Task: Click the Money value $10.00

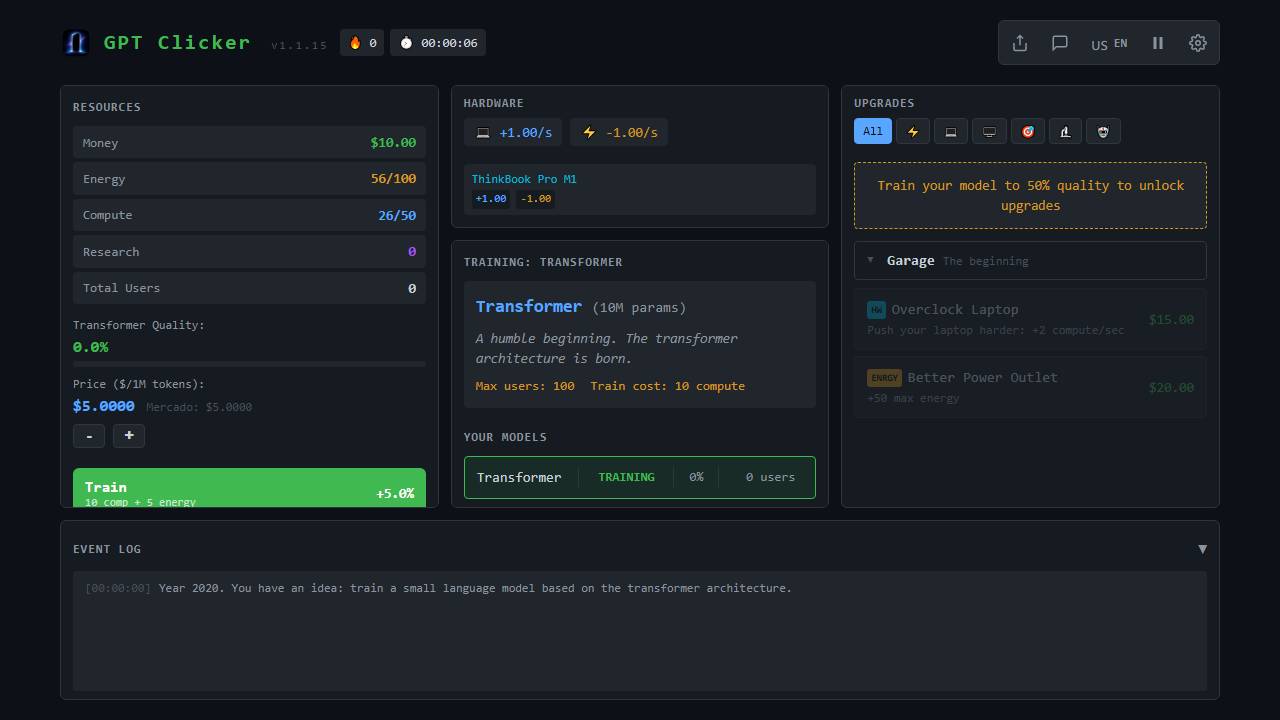Action: (x=393, y=143)
